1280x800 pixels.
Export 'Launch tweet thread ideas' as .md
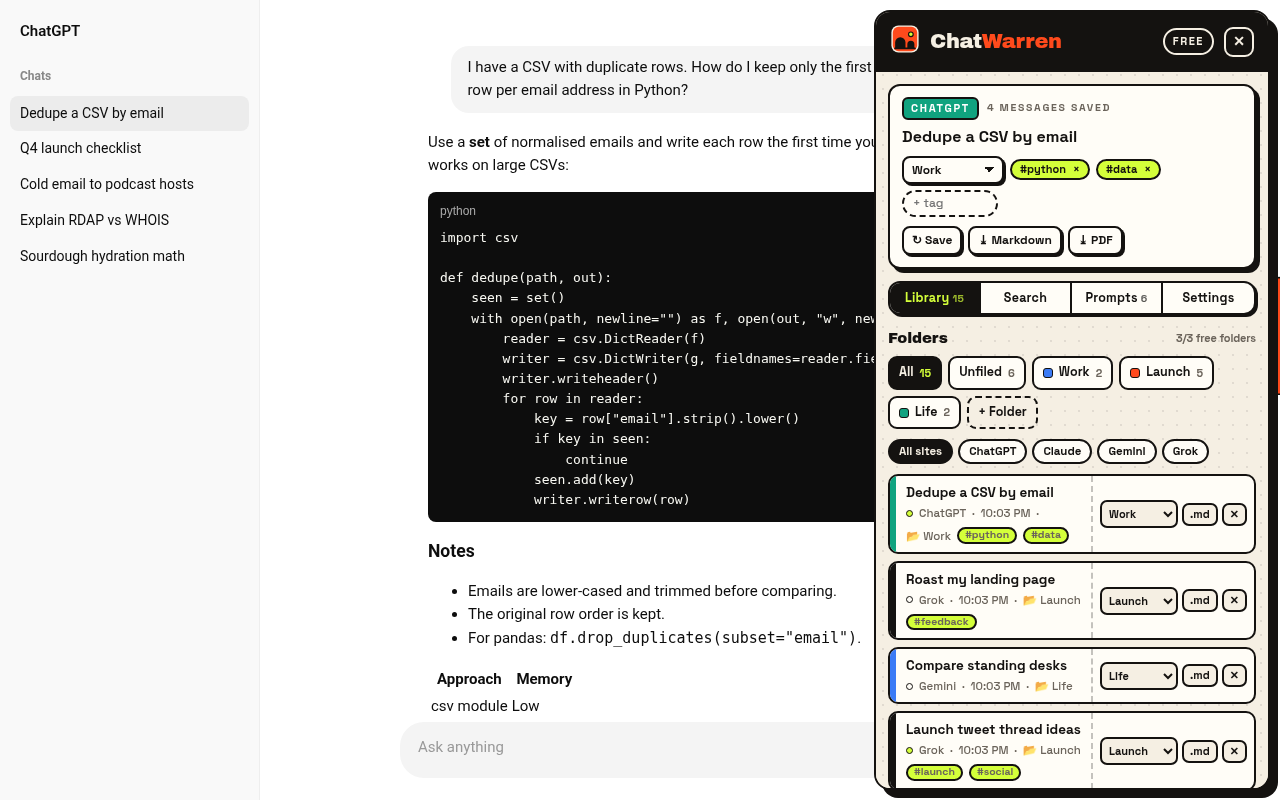(1200, 751)
